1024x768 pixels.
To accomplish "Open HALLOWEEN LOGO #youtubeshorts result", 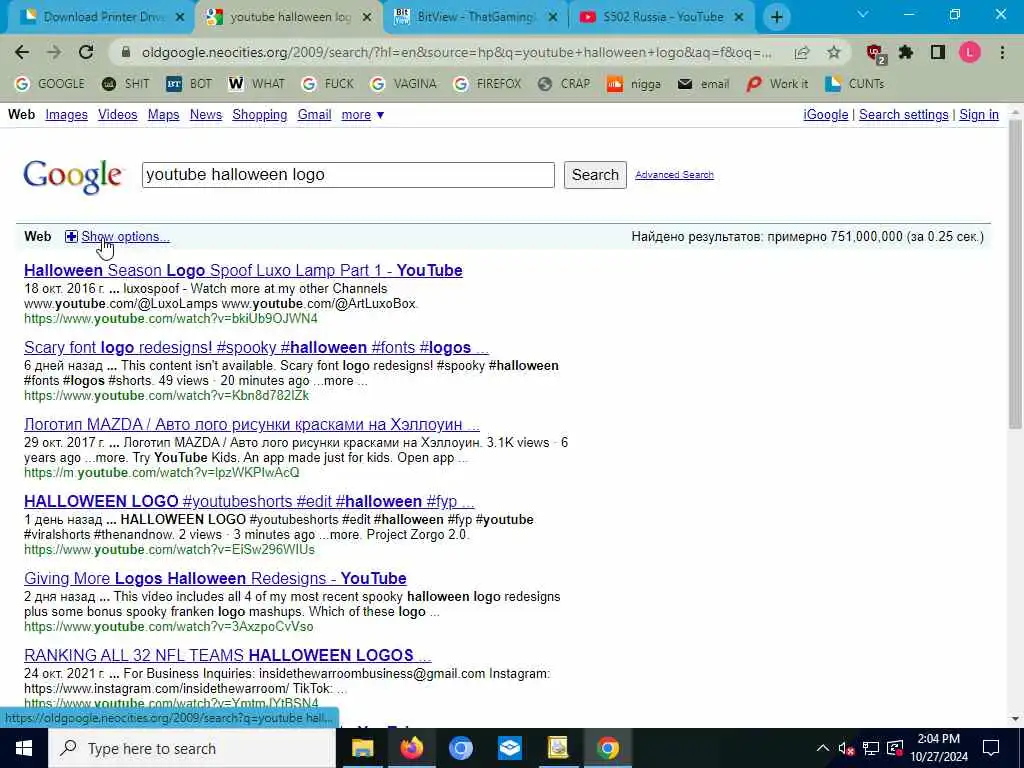I will (249, 502).
